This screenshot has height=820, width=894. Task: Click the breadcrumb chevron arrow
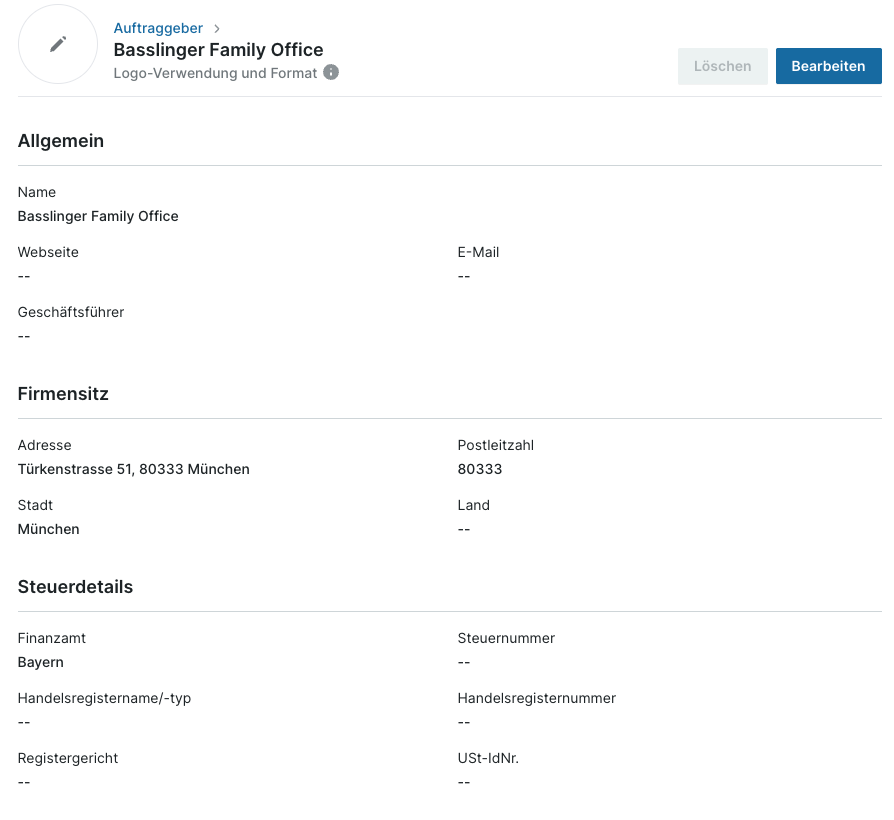pos(217,29)
